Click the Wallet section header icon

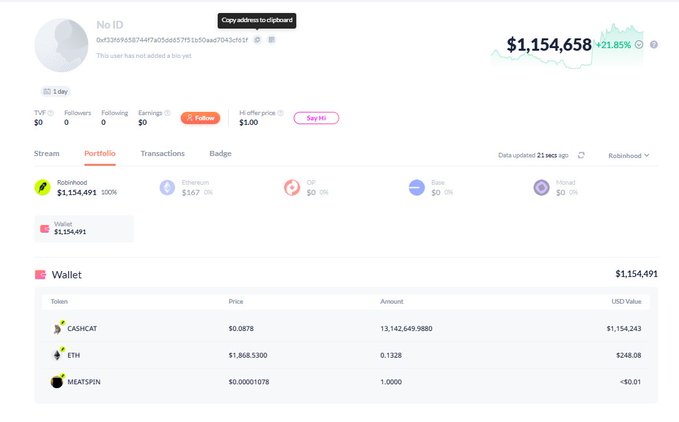40,275
